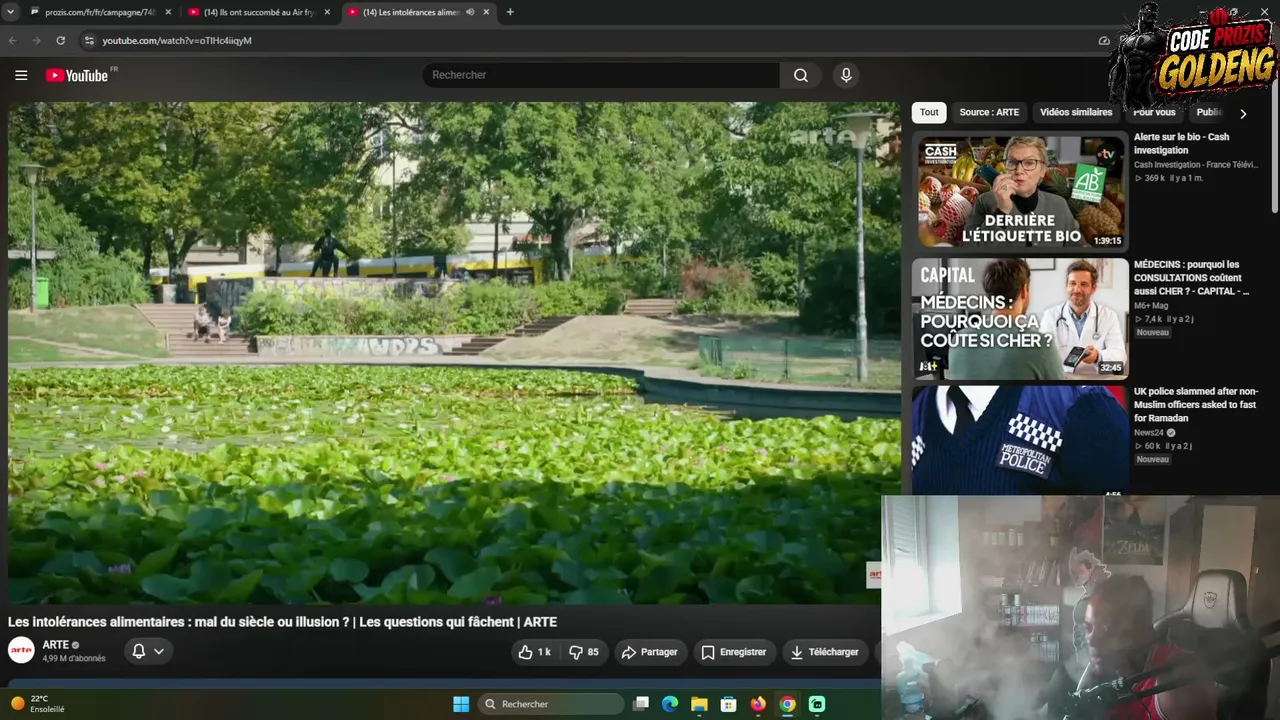Open the News24 channel link

point(1148,433)
